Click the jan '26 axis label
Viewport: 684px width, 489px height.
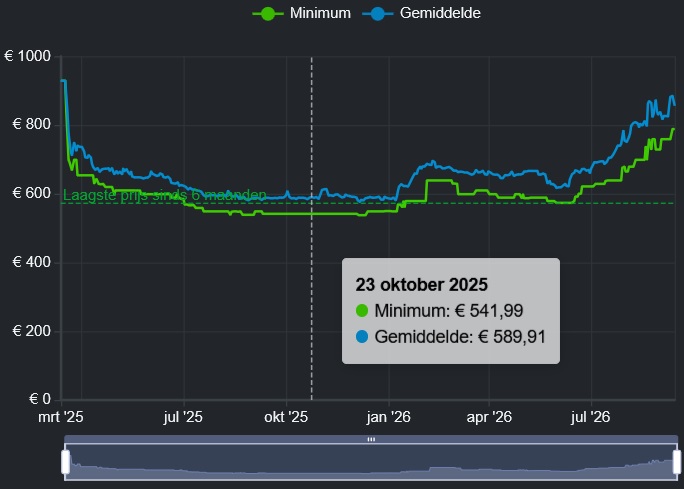pos(388,417)
